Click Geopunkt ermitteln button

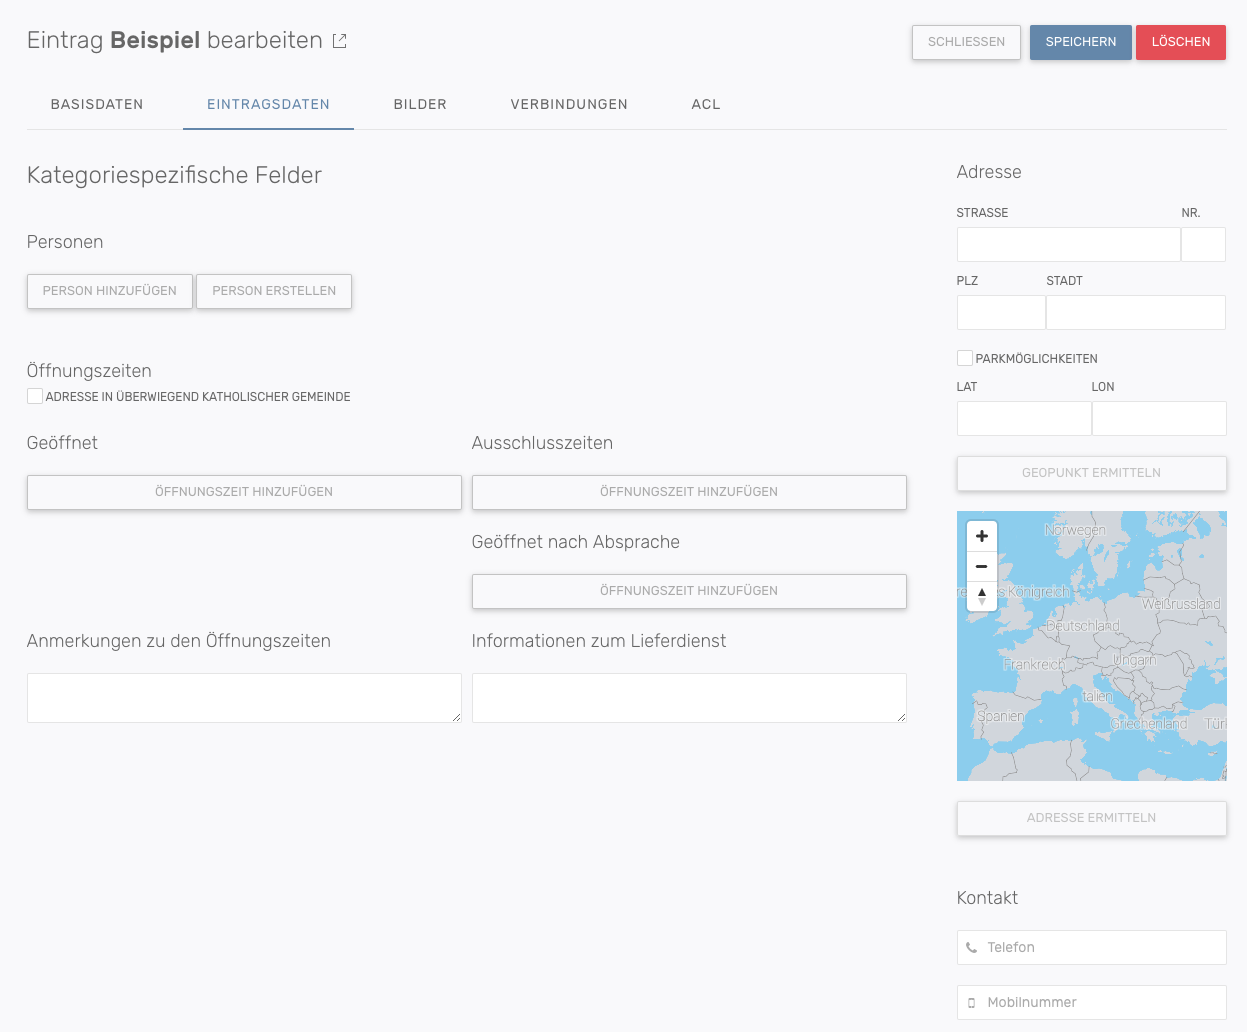click(x=1091, y=473)
